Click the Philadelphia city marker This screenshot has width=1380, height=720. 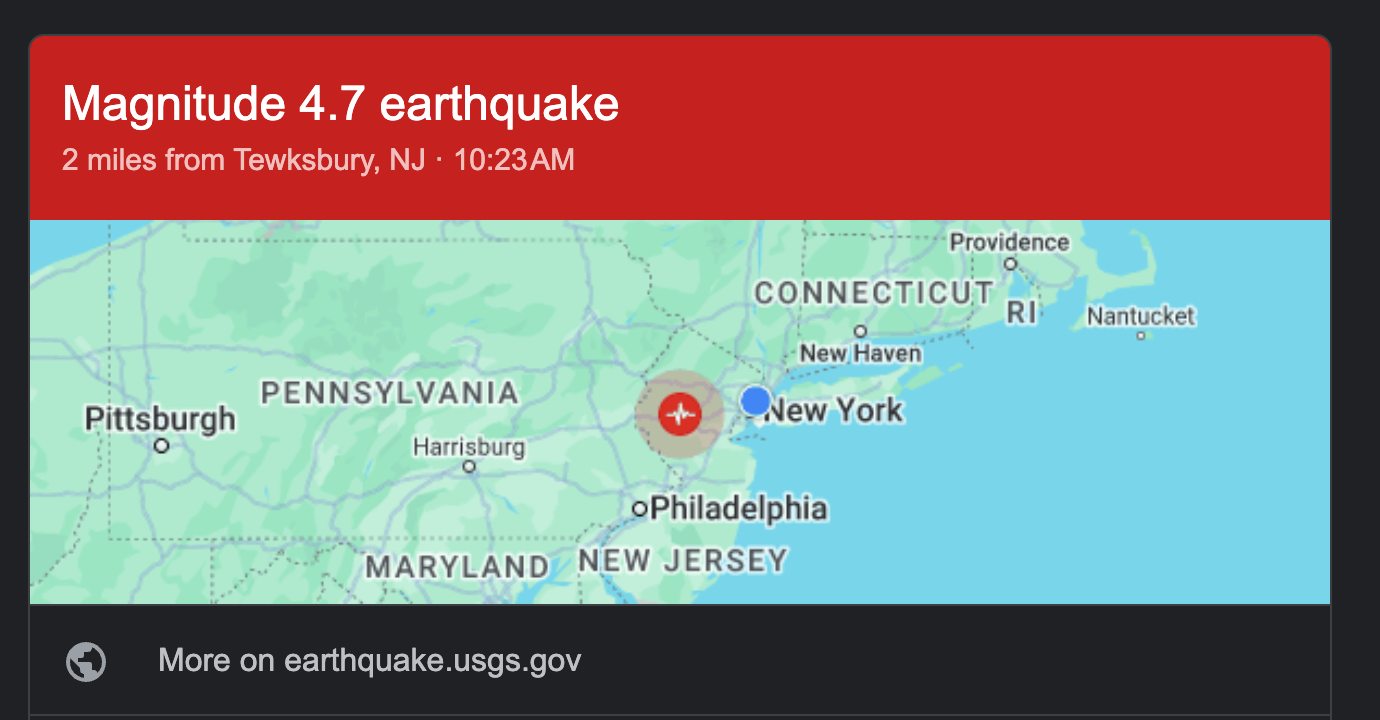tap(640, 509)
